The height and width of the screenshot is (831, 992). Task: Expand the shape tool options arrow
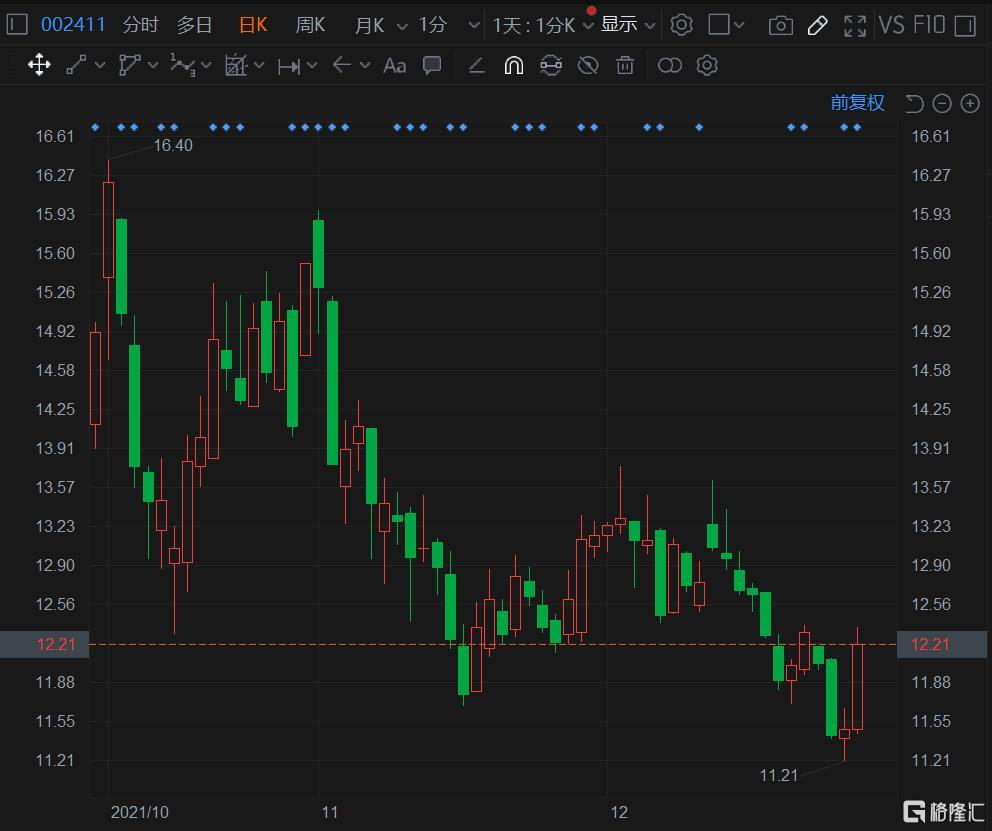(153, 65)
